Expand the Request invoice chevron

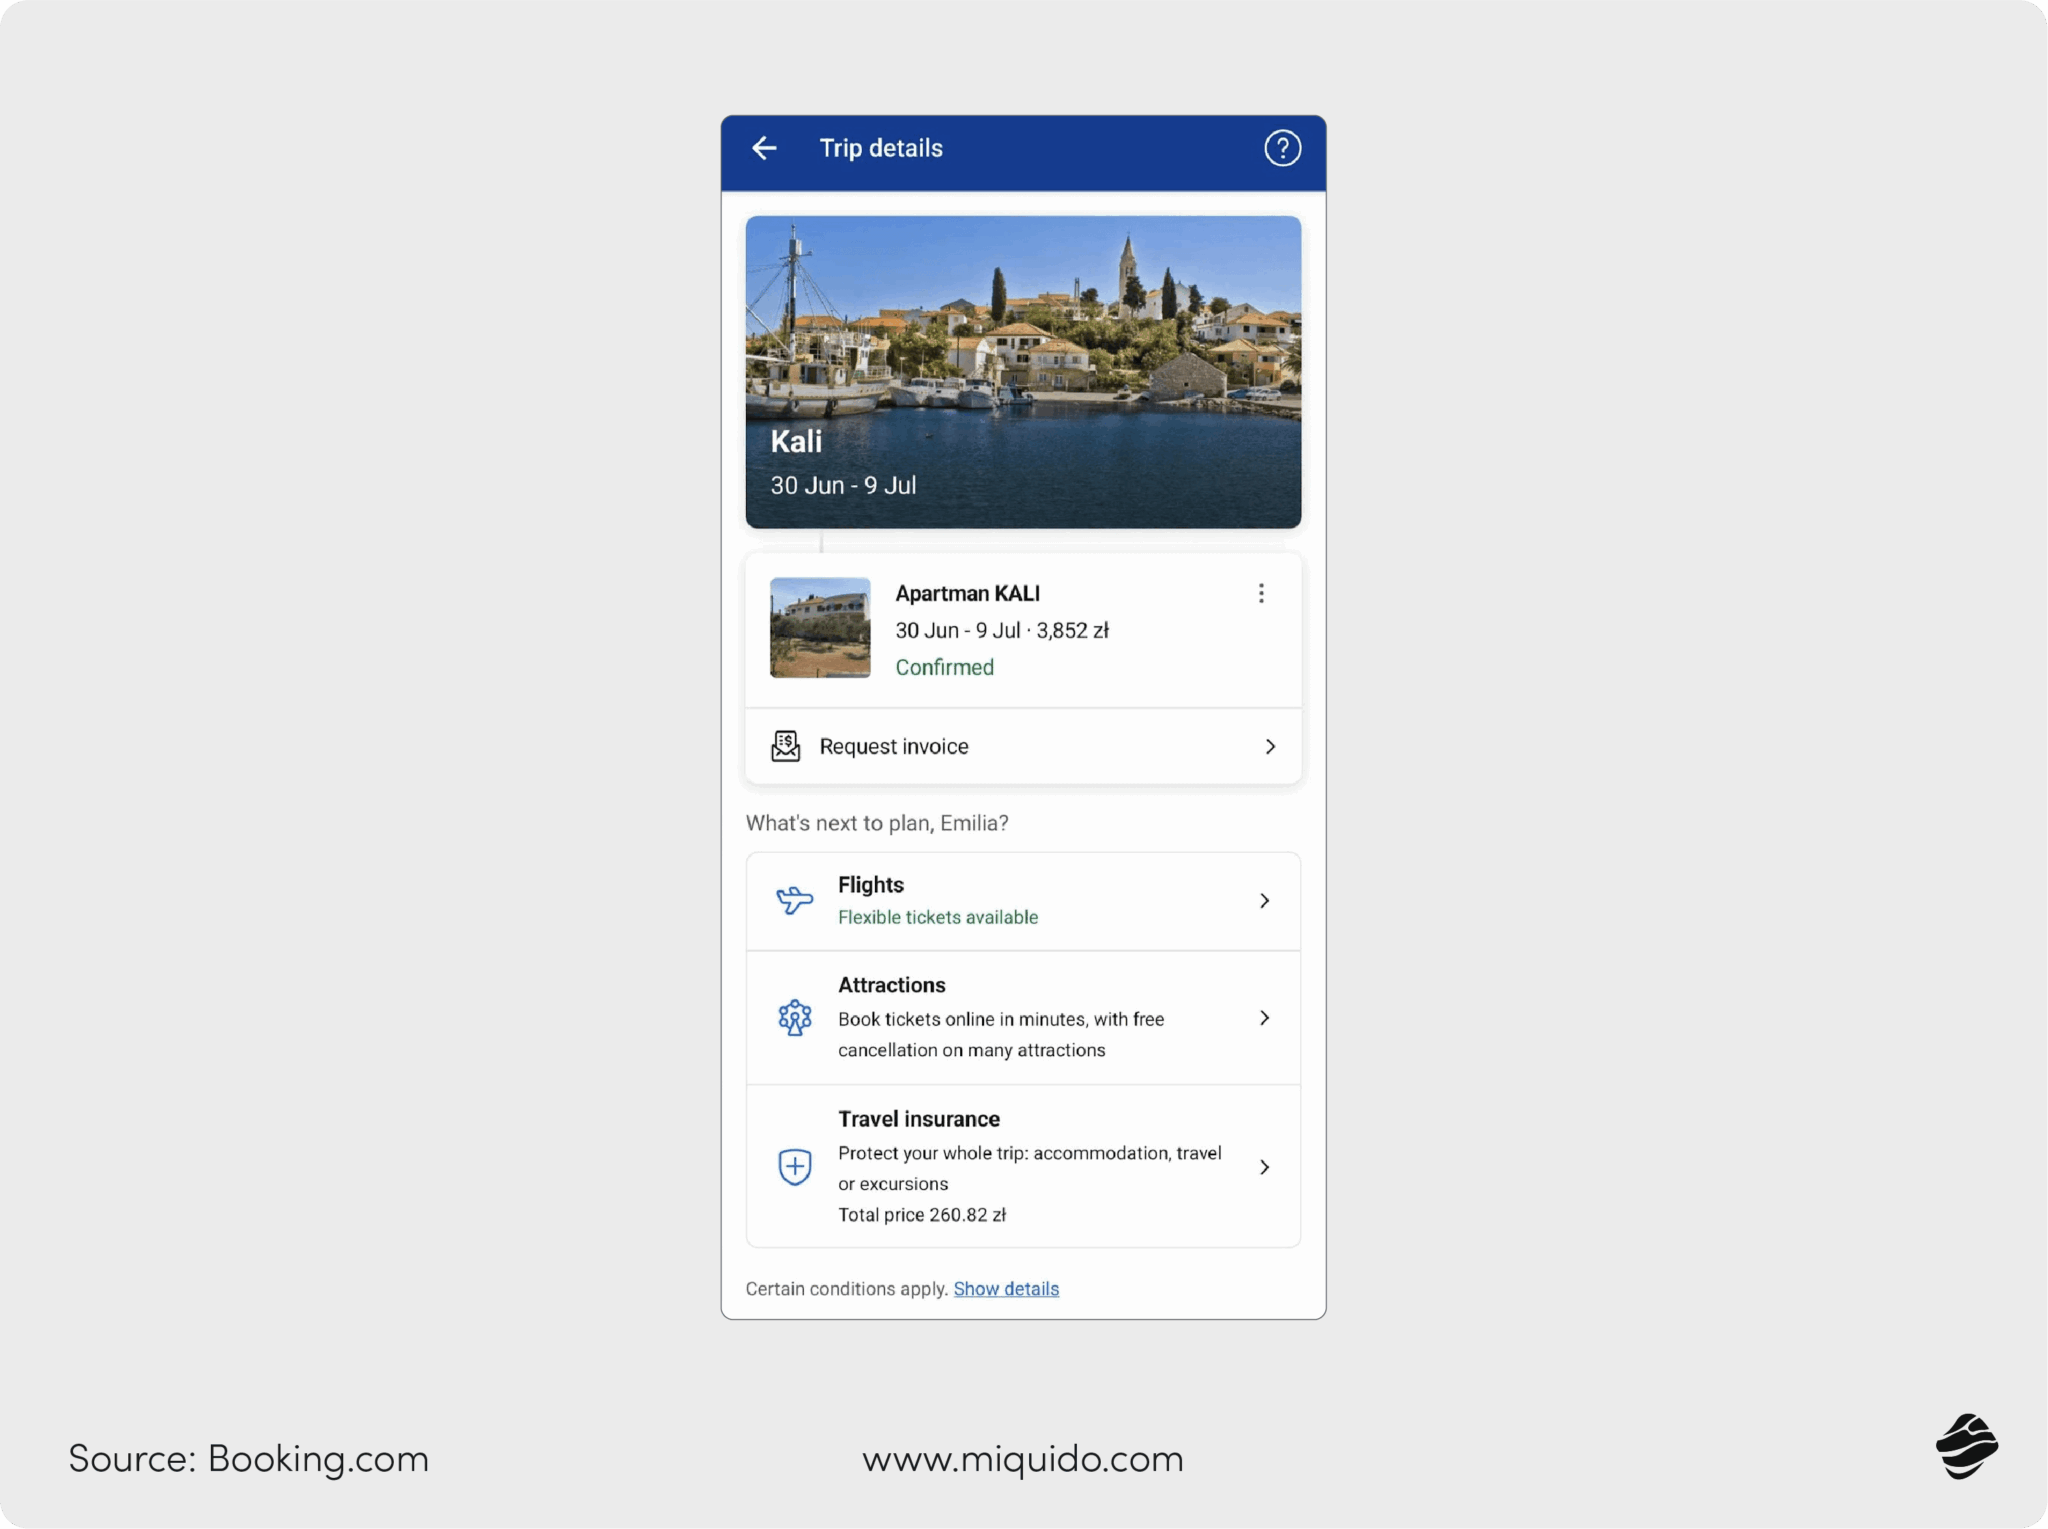1270,747
